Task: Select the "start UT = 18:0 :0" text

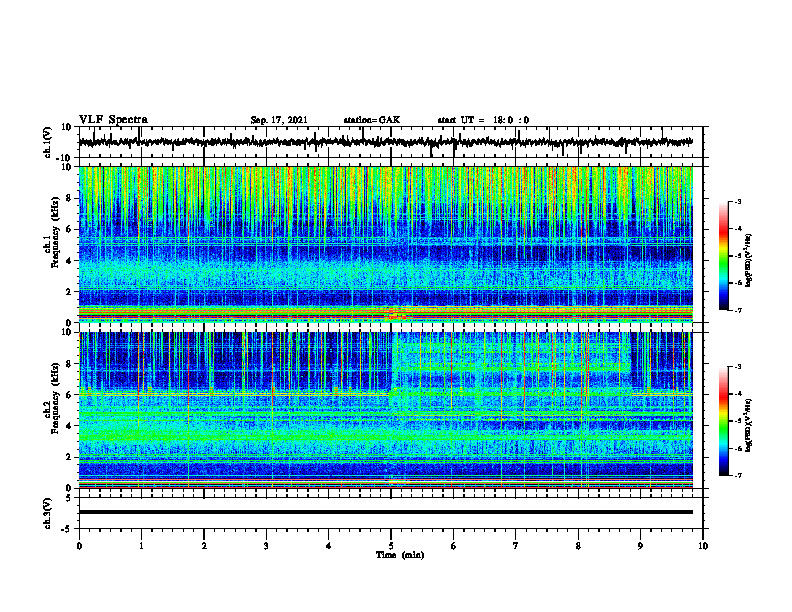Action: (483, 120)
